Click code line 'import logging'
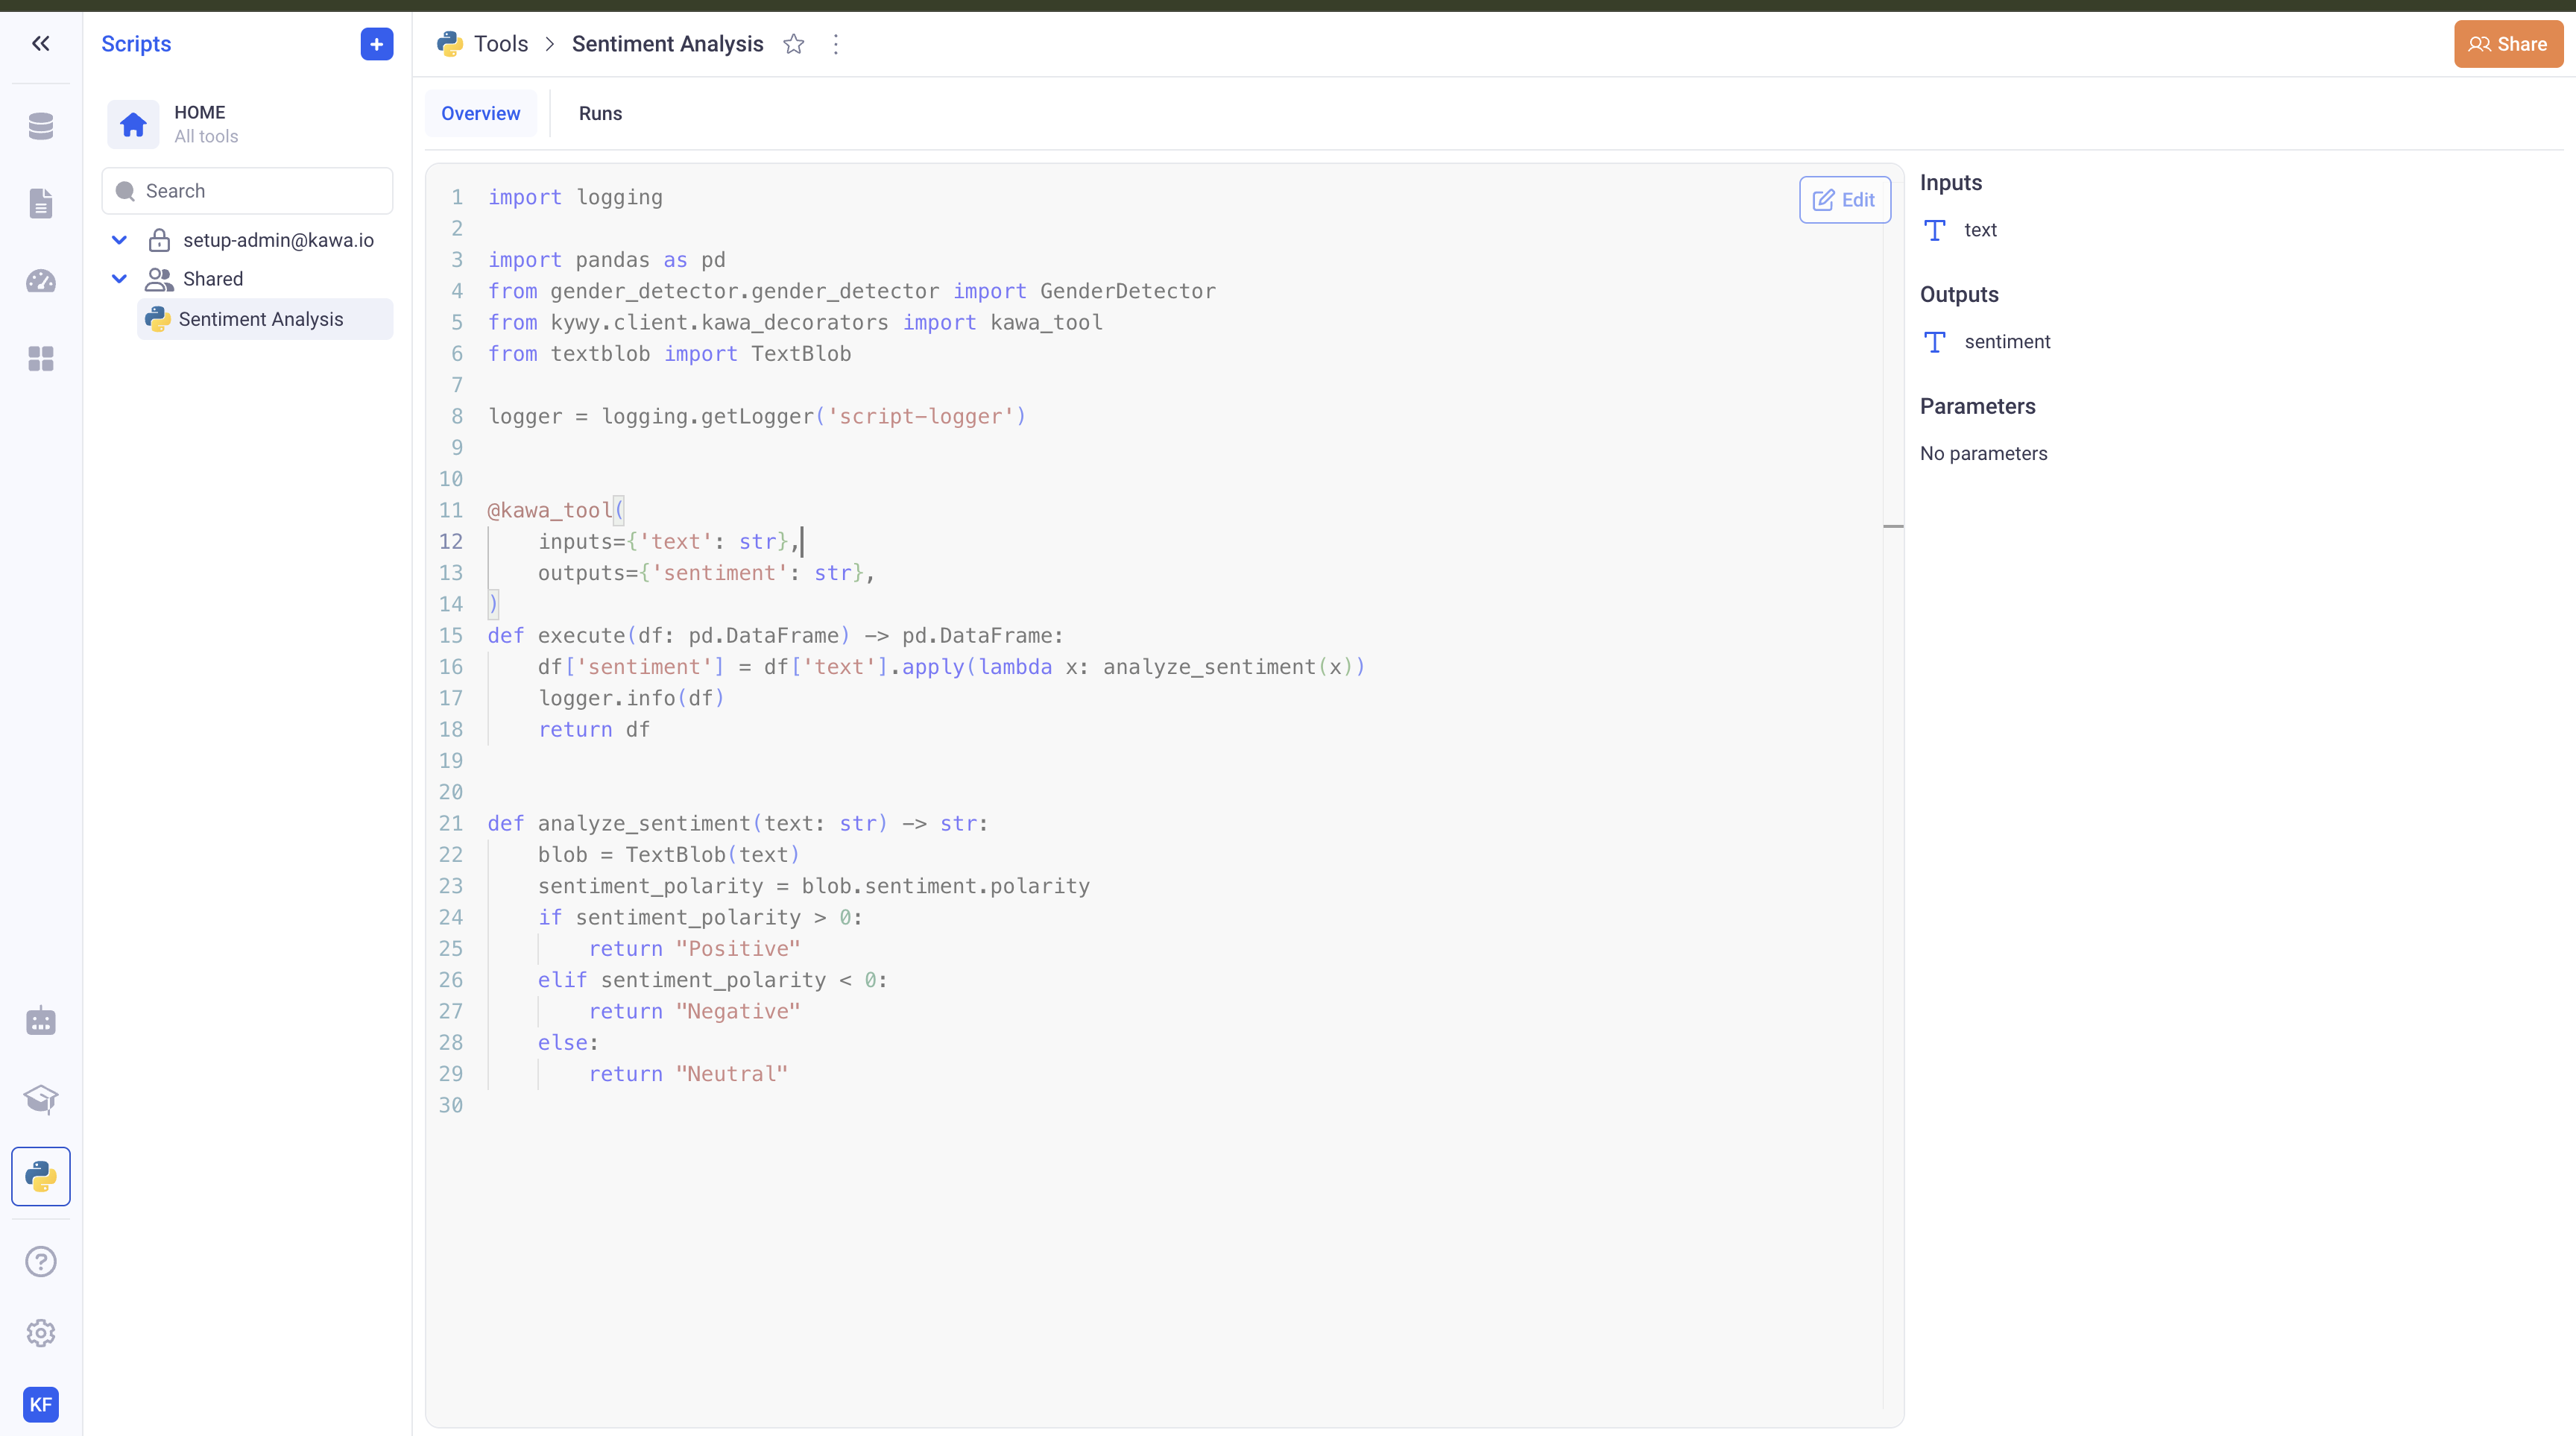 point(575,198)
